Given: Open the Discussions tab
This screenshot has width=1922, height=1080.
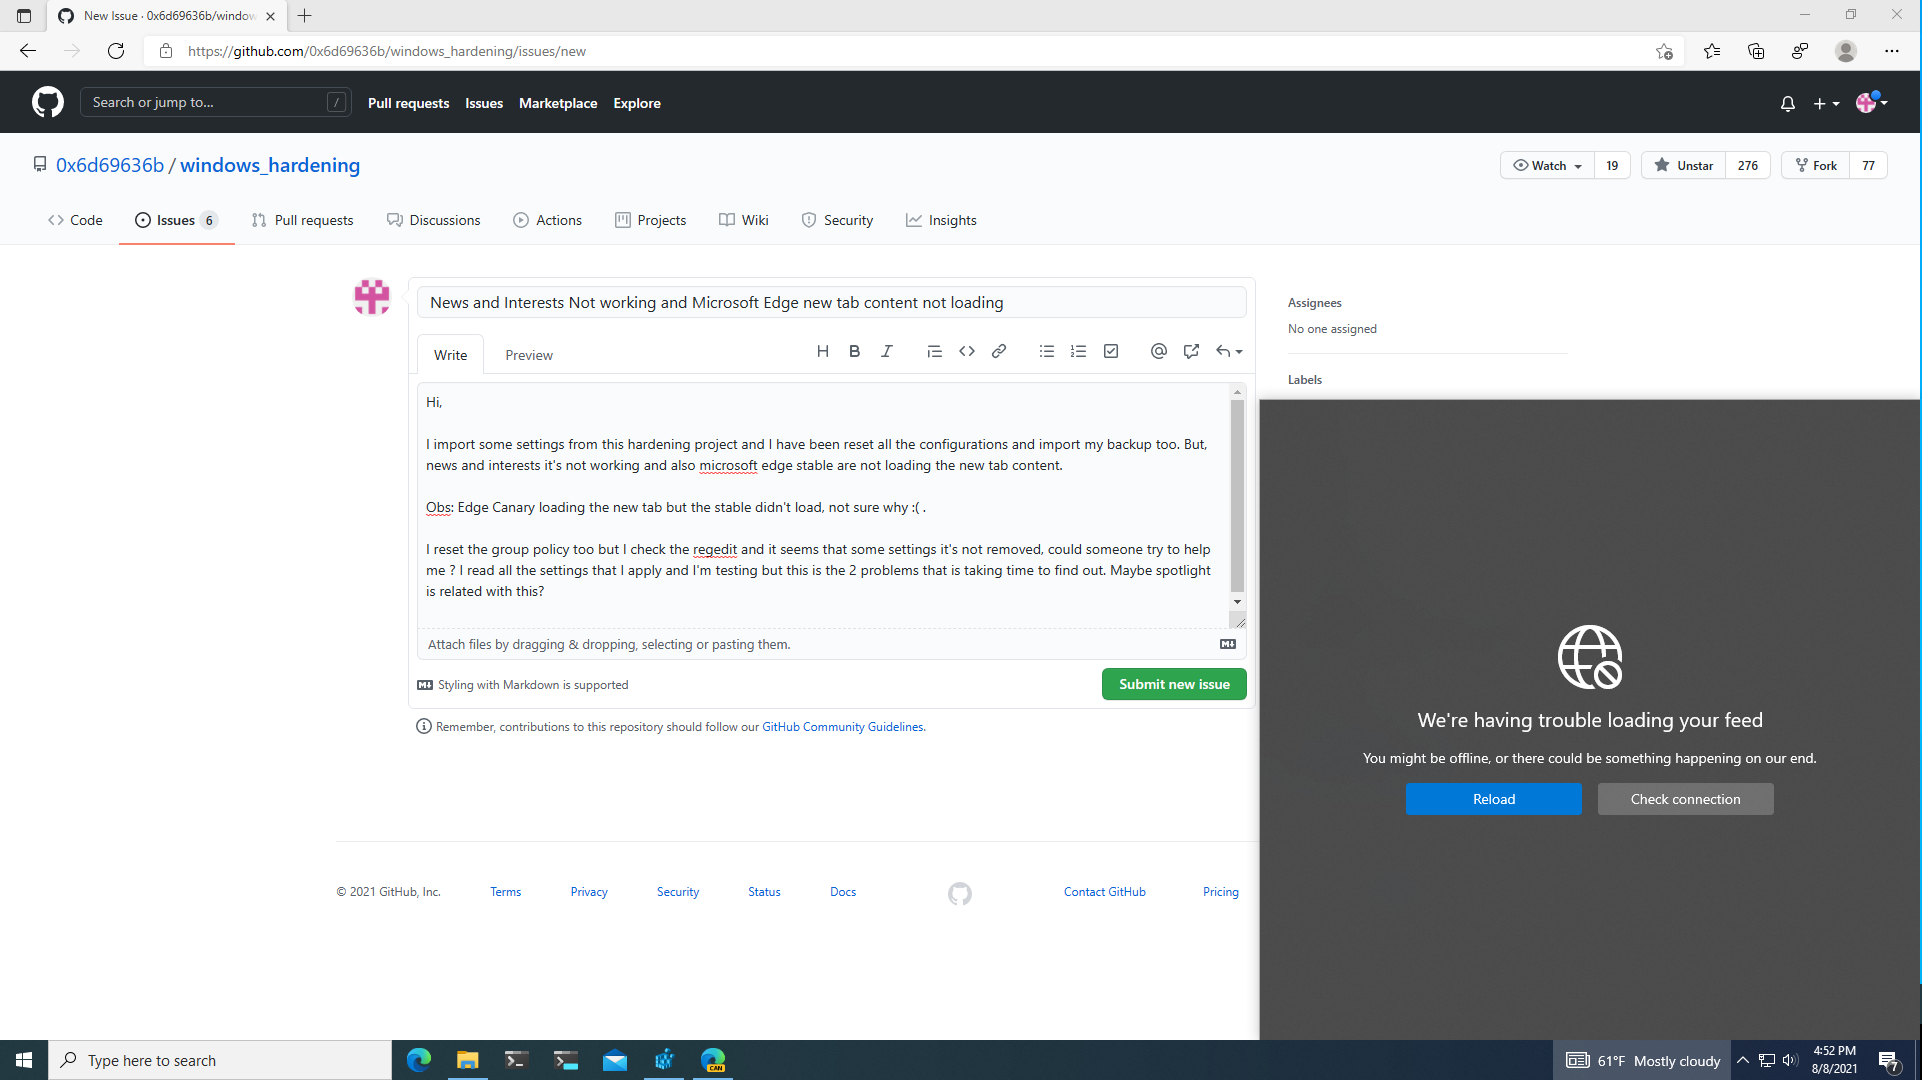Looking at the screenshot, I should [x=434, y=220].
